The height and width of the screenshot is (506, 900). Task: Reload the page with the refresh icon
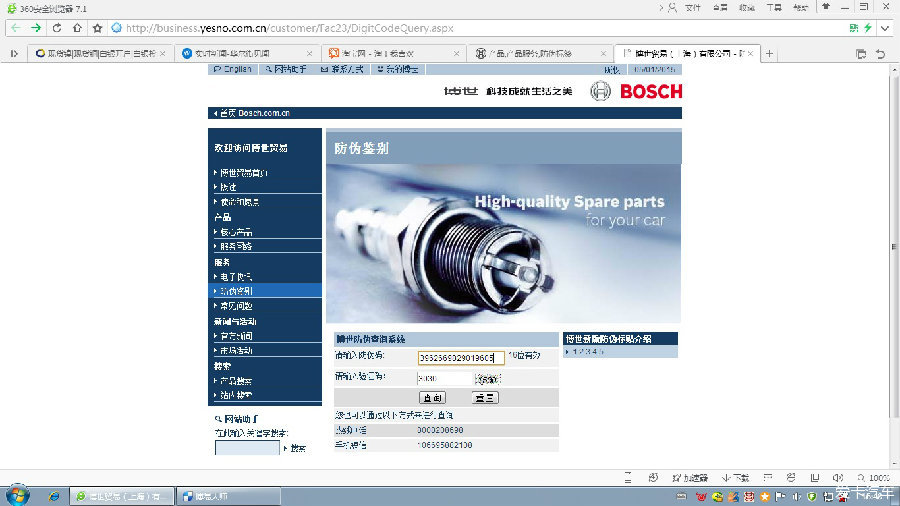[x=57, y=28]
